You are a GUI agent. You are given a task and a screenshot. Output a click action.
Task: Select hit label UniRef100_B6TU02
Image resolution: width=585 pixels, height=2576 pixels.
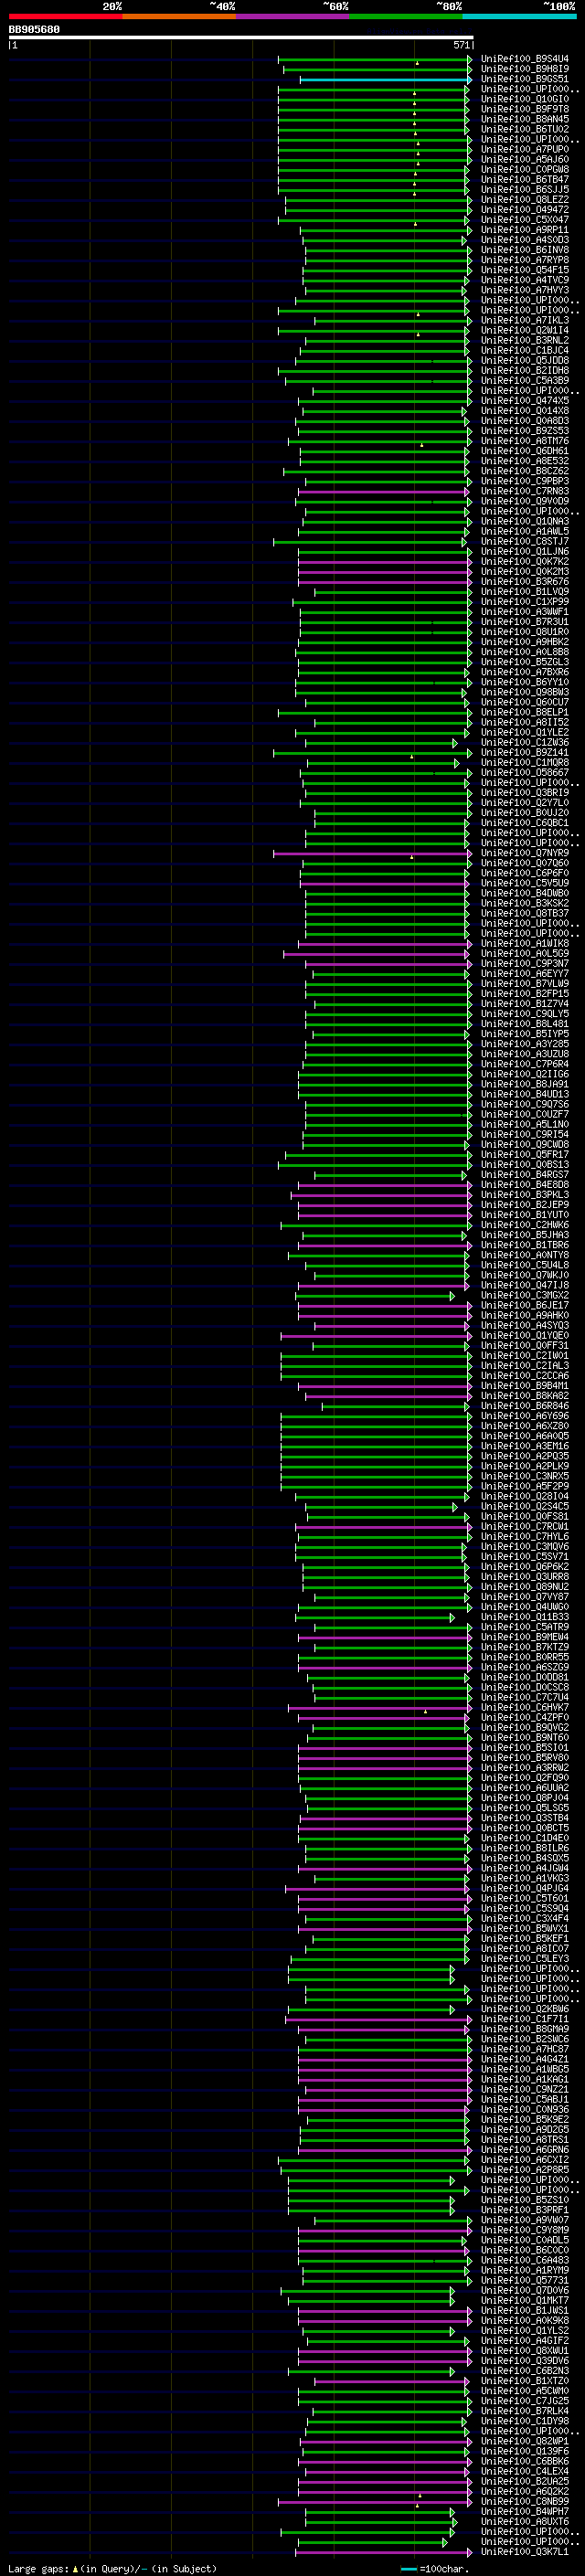524,129
